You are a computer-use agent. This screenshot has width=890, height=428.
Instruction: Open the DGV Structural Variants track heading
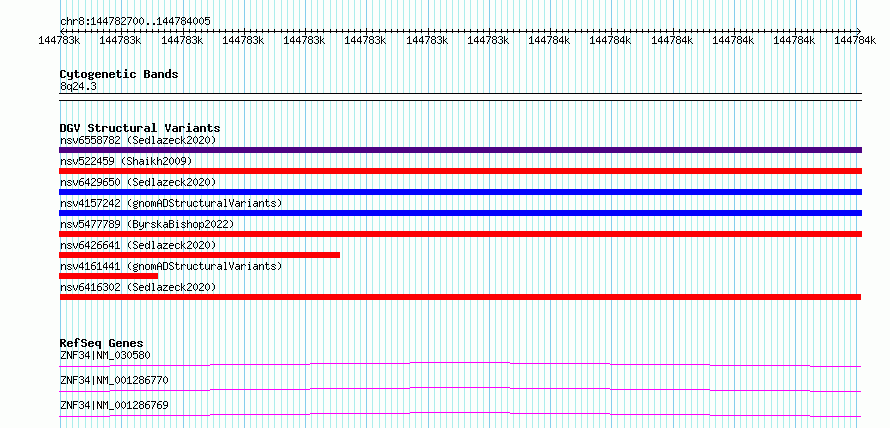pos(140,128)
